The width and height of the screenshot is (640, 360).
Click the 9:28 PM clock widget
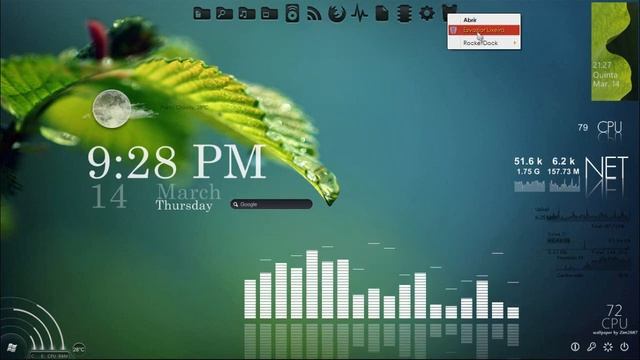pos(176,162)
